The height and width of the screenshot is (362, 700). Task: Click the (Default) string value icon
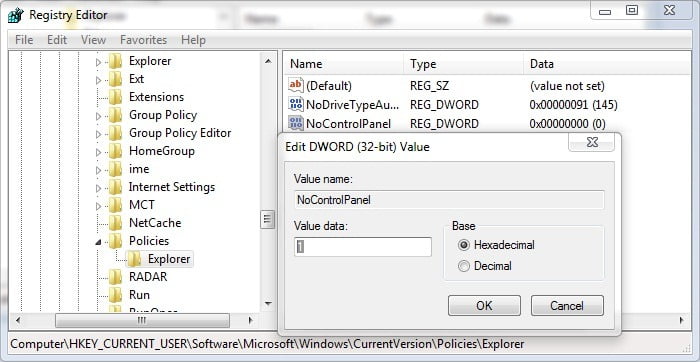tap(296, 85)
